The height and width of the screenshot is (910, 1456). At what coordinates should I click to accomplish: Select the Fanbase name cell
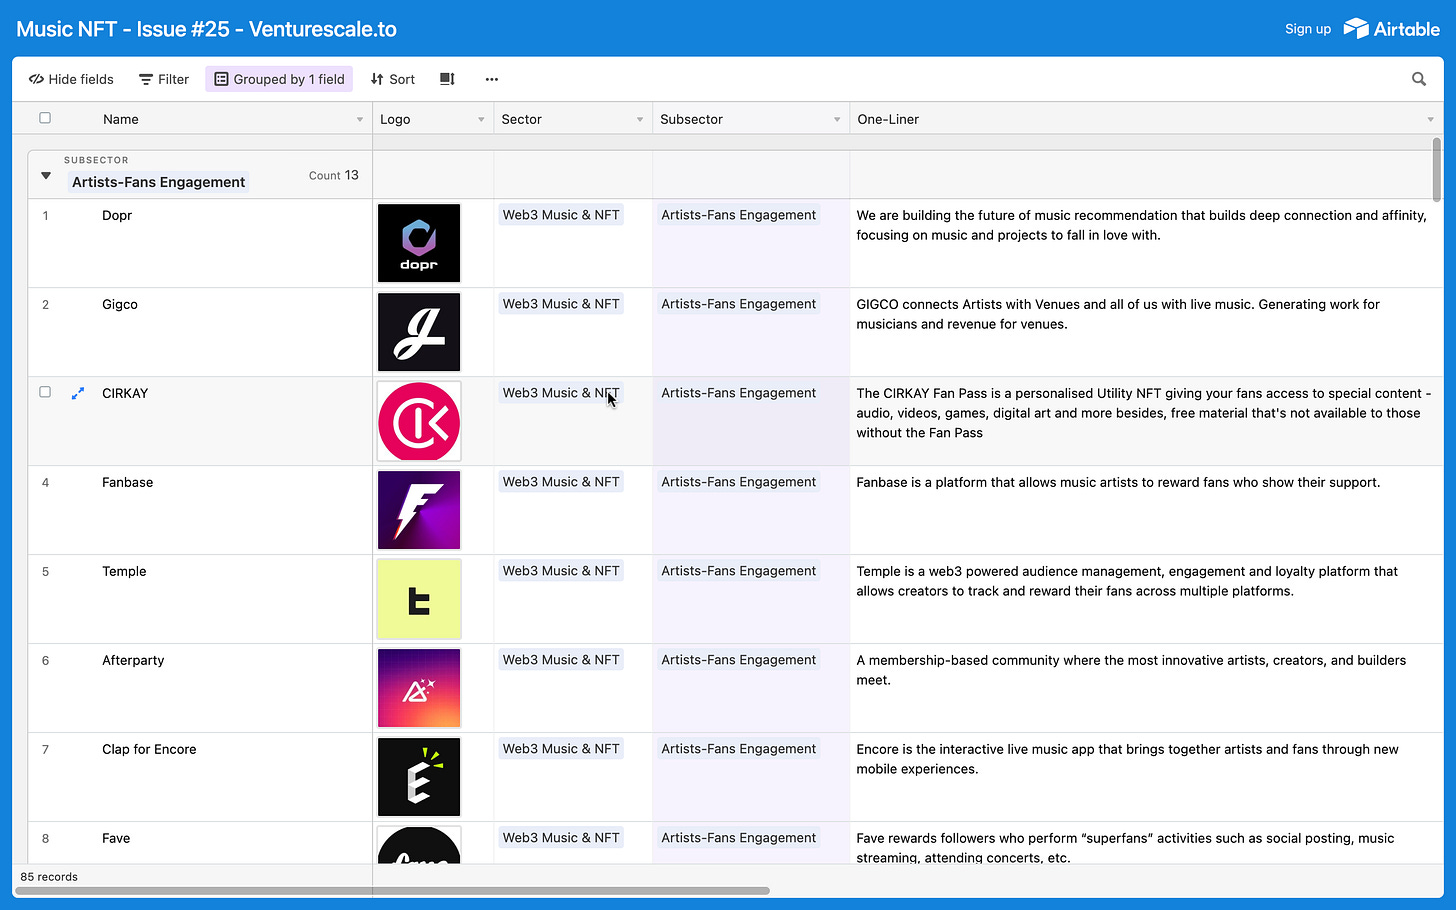200,510
